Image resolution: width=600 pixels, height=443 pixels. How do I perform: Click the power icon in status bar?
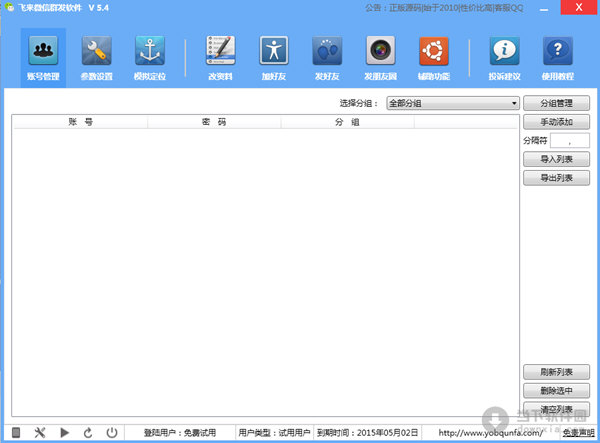click(112, 433)
